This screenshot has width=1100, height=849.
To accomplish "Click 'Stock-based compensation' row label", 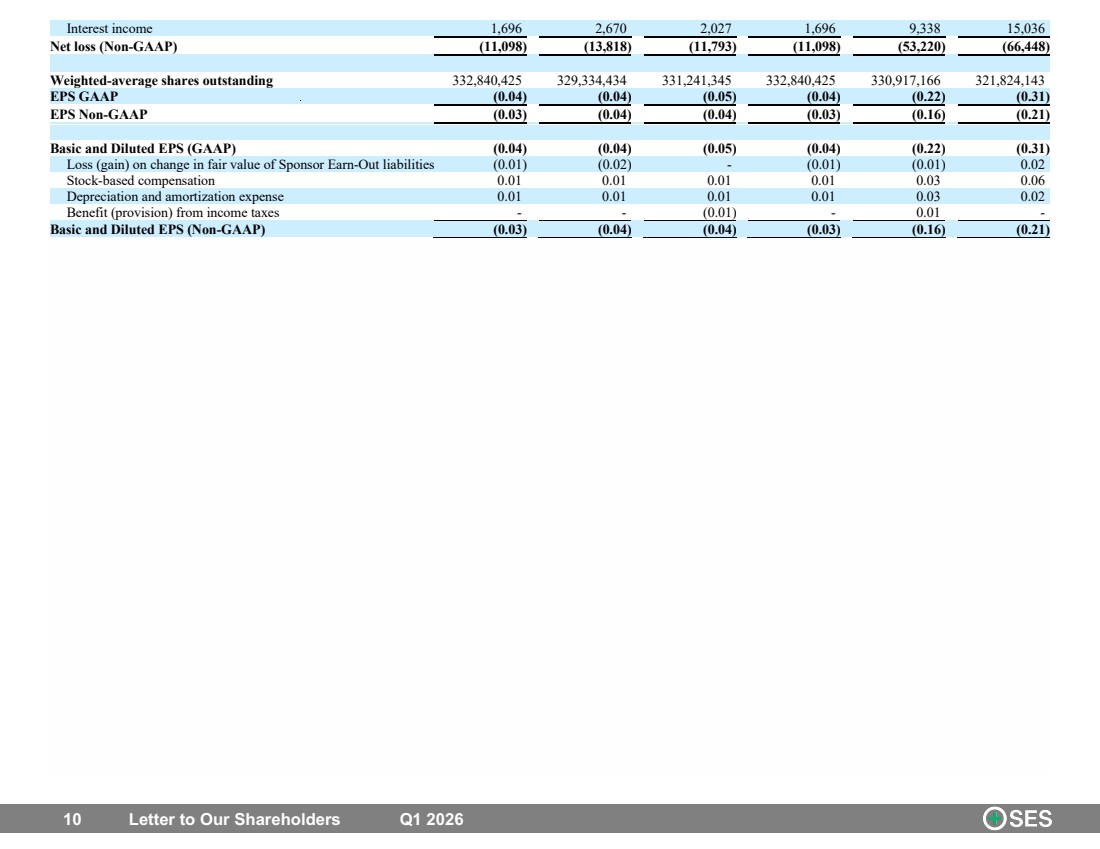I will click(x=141, y=181).
